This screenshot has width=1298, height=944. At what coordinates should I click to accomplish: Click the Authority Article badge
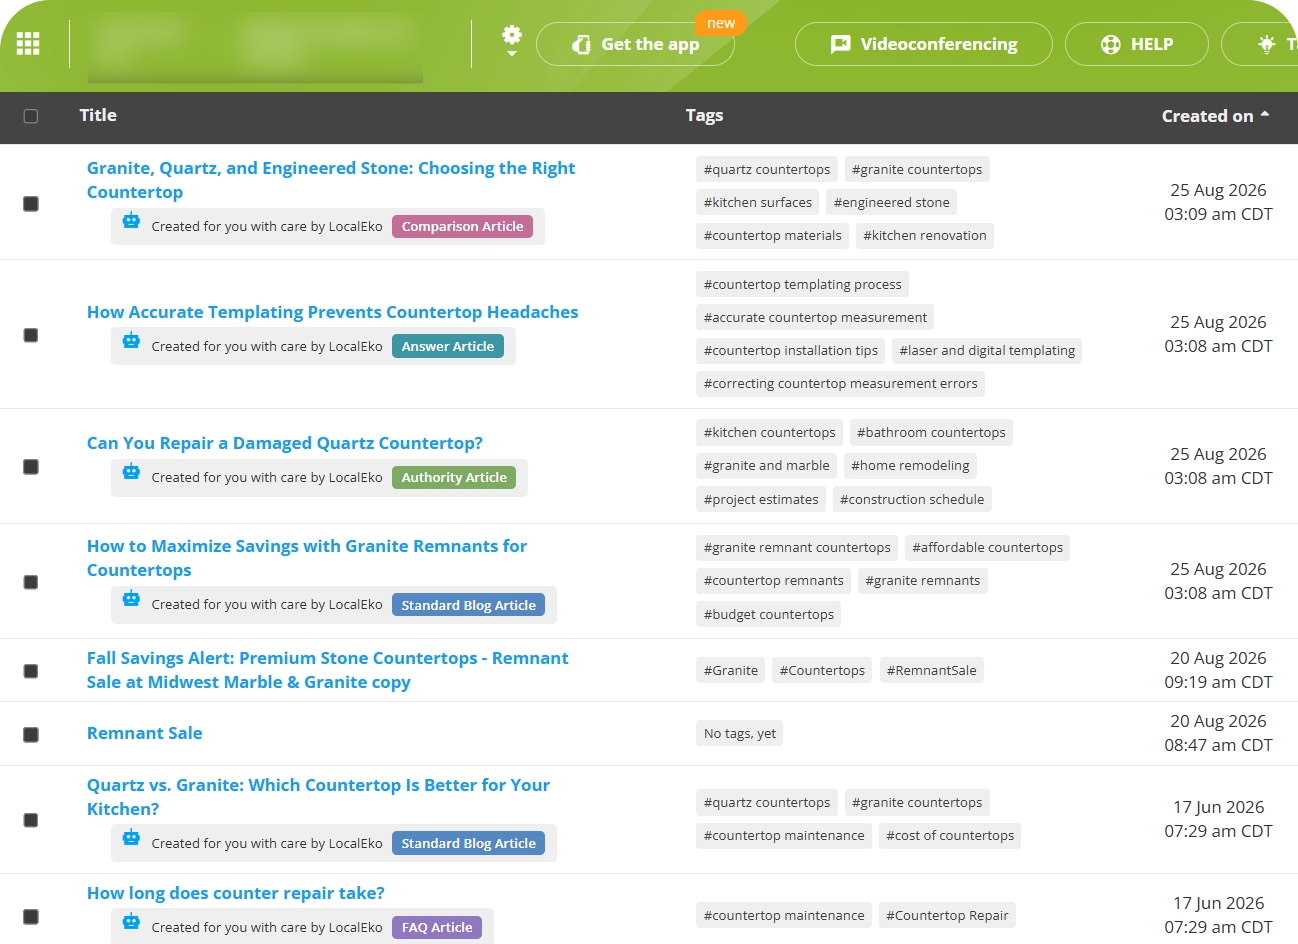pyautogui.click(x=454, y=478)
